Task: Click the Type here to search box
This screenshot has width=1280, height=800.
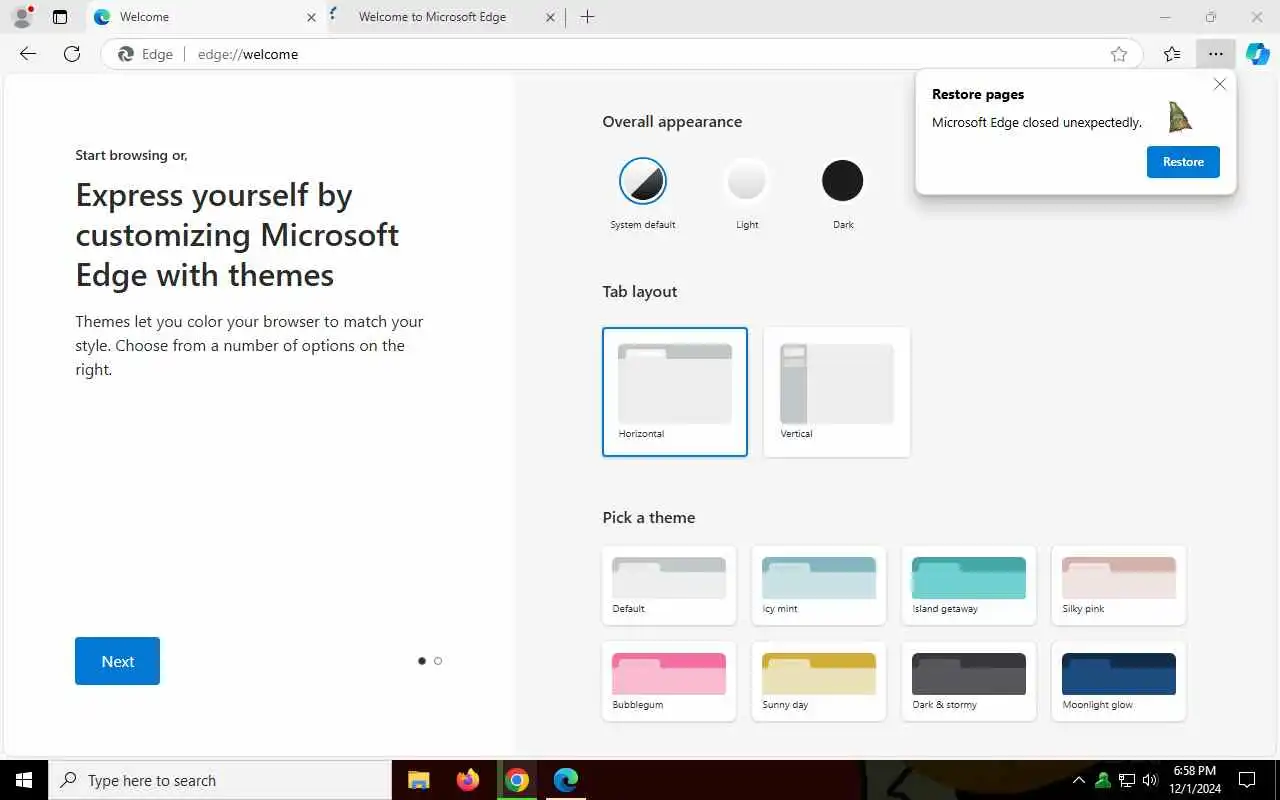Action: pyautogui.click(x=220, y=780)
